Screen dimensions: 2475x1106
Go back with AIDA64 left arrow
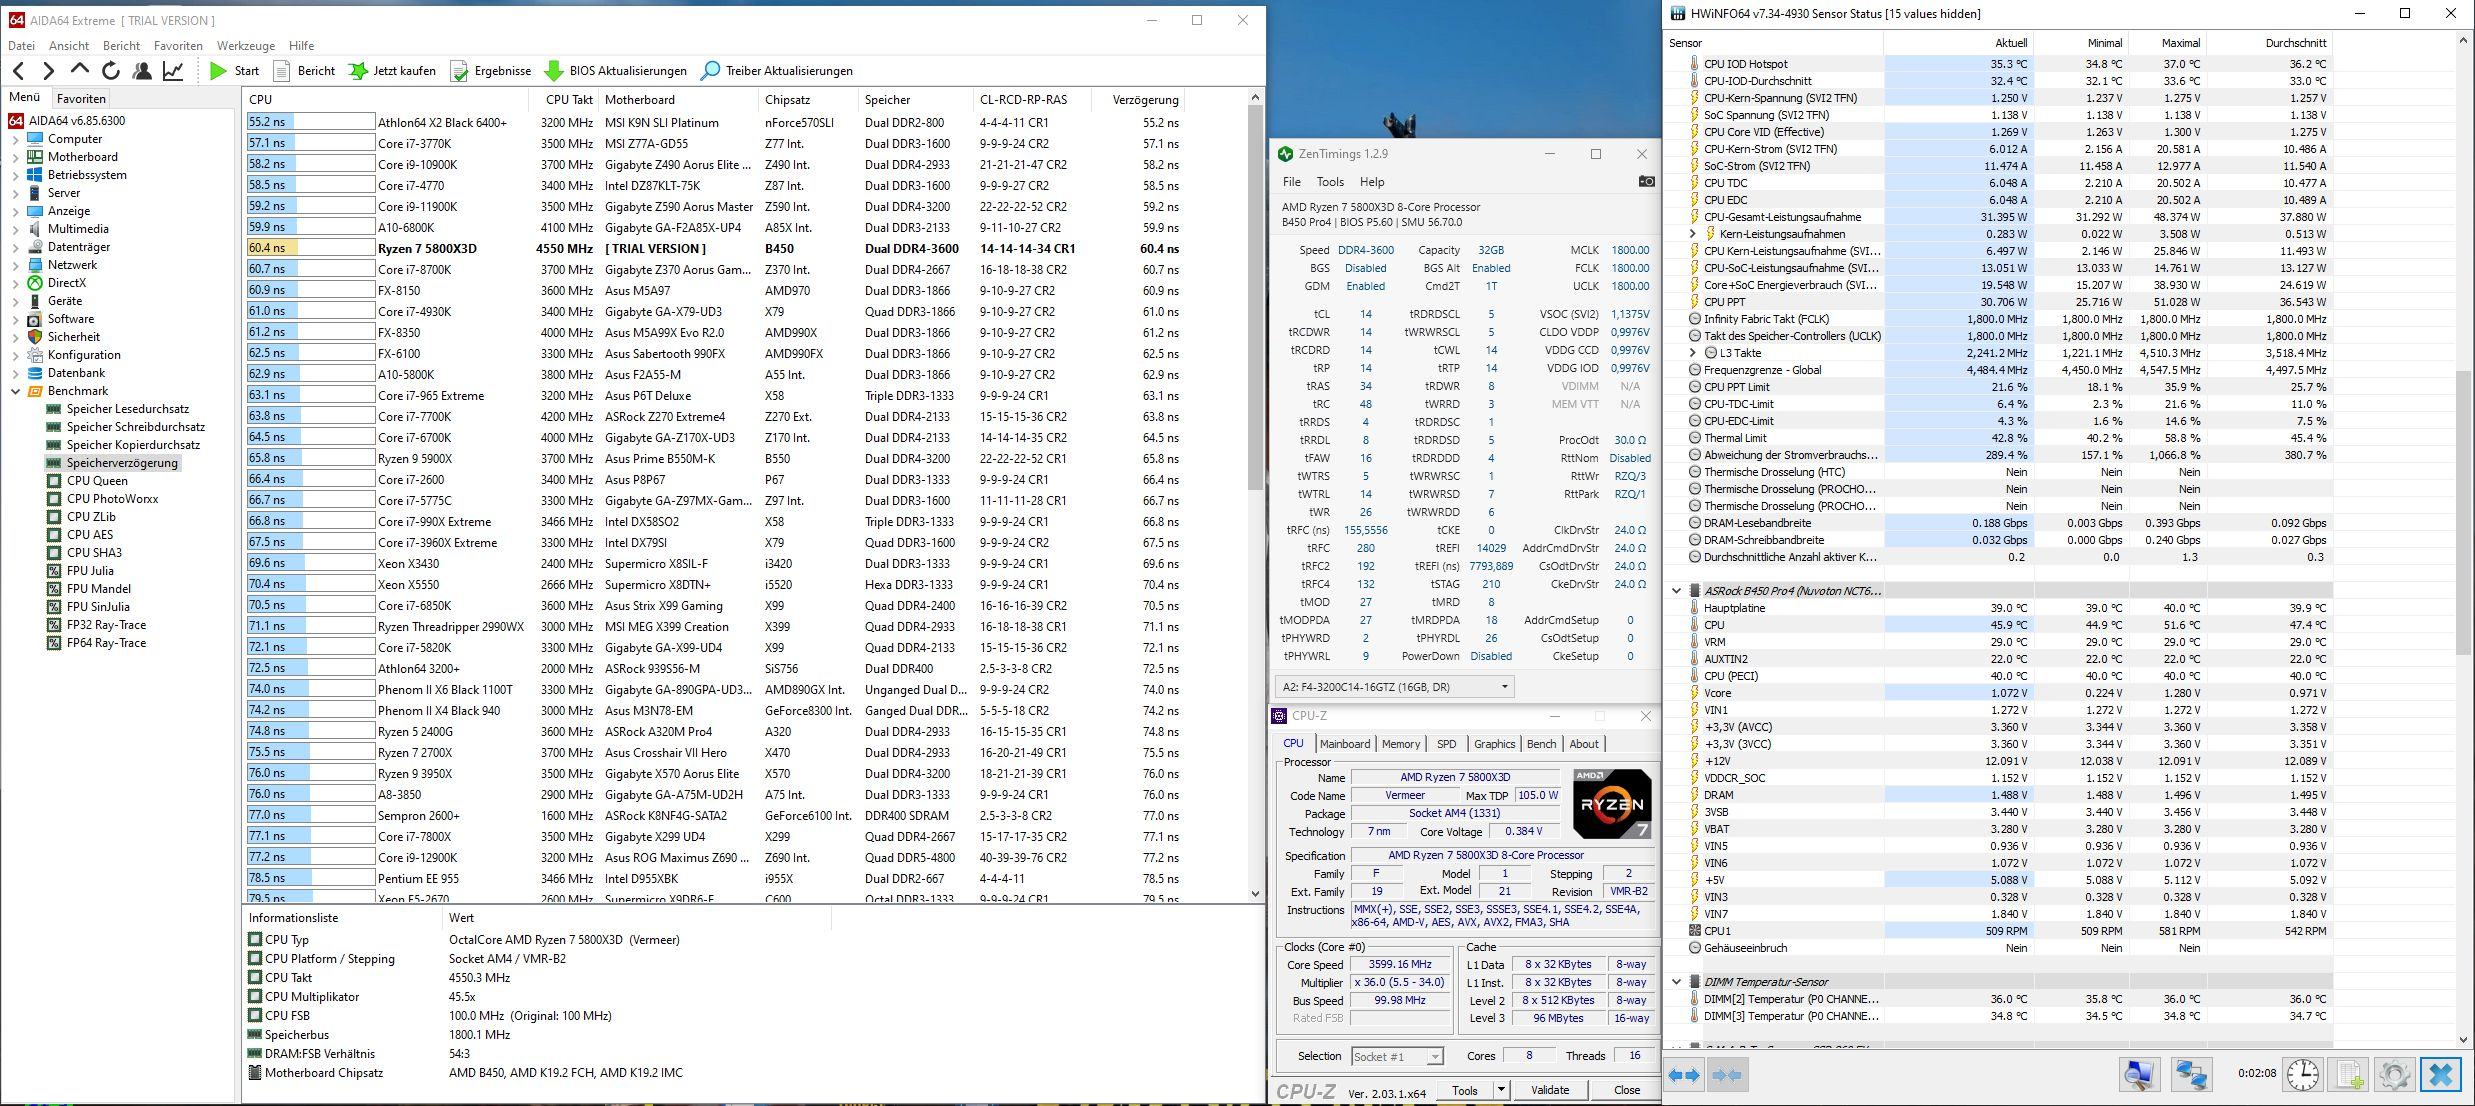point(18,71)
